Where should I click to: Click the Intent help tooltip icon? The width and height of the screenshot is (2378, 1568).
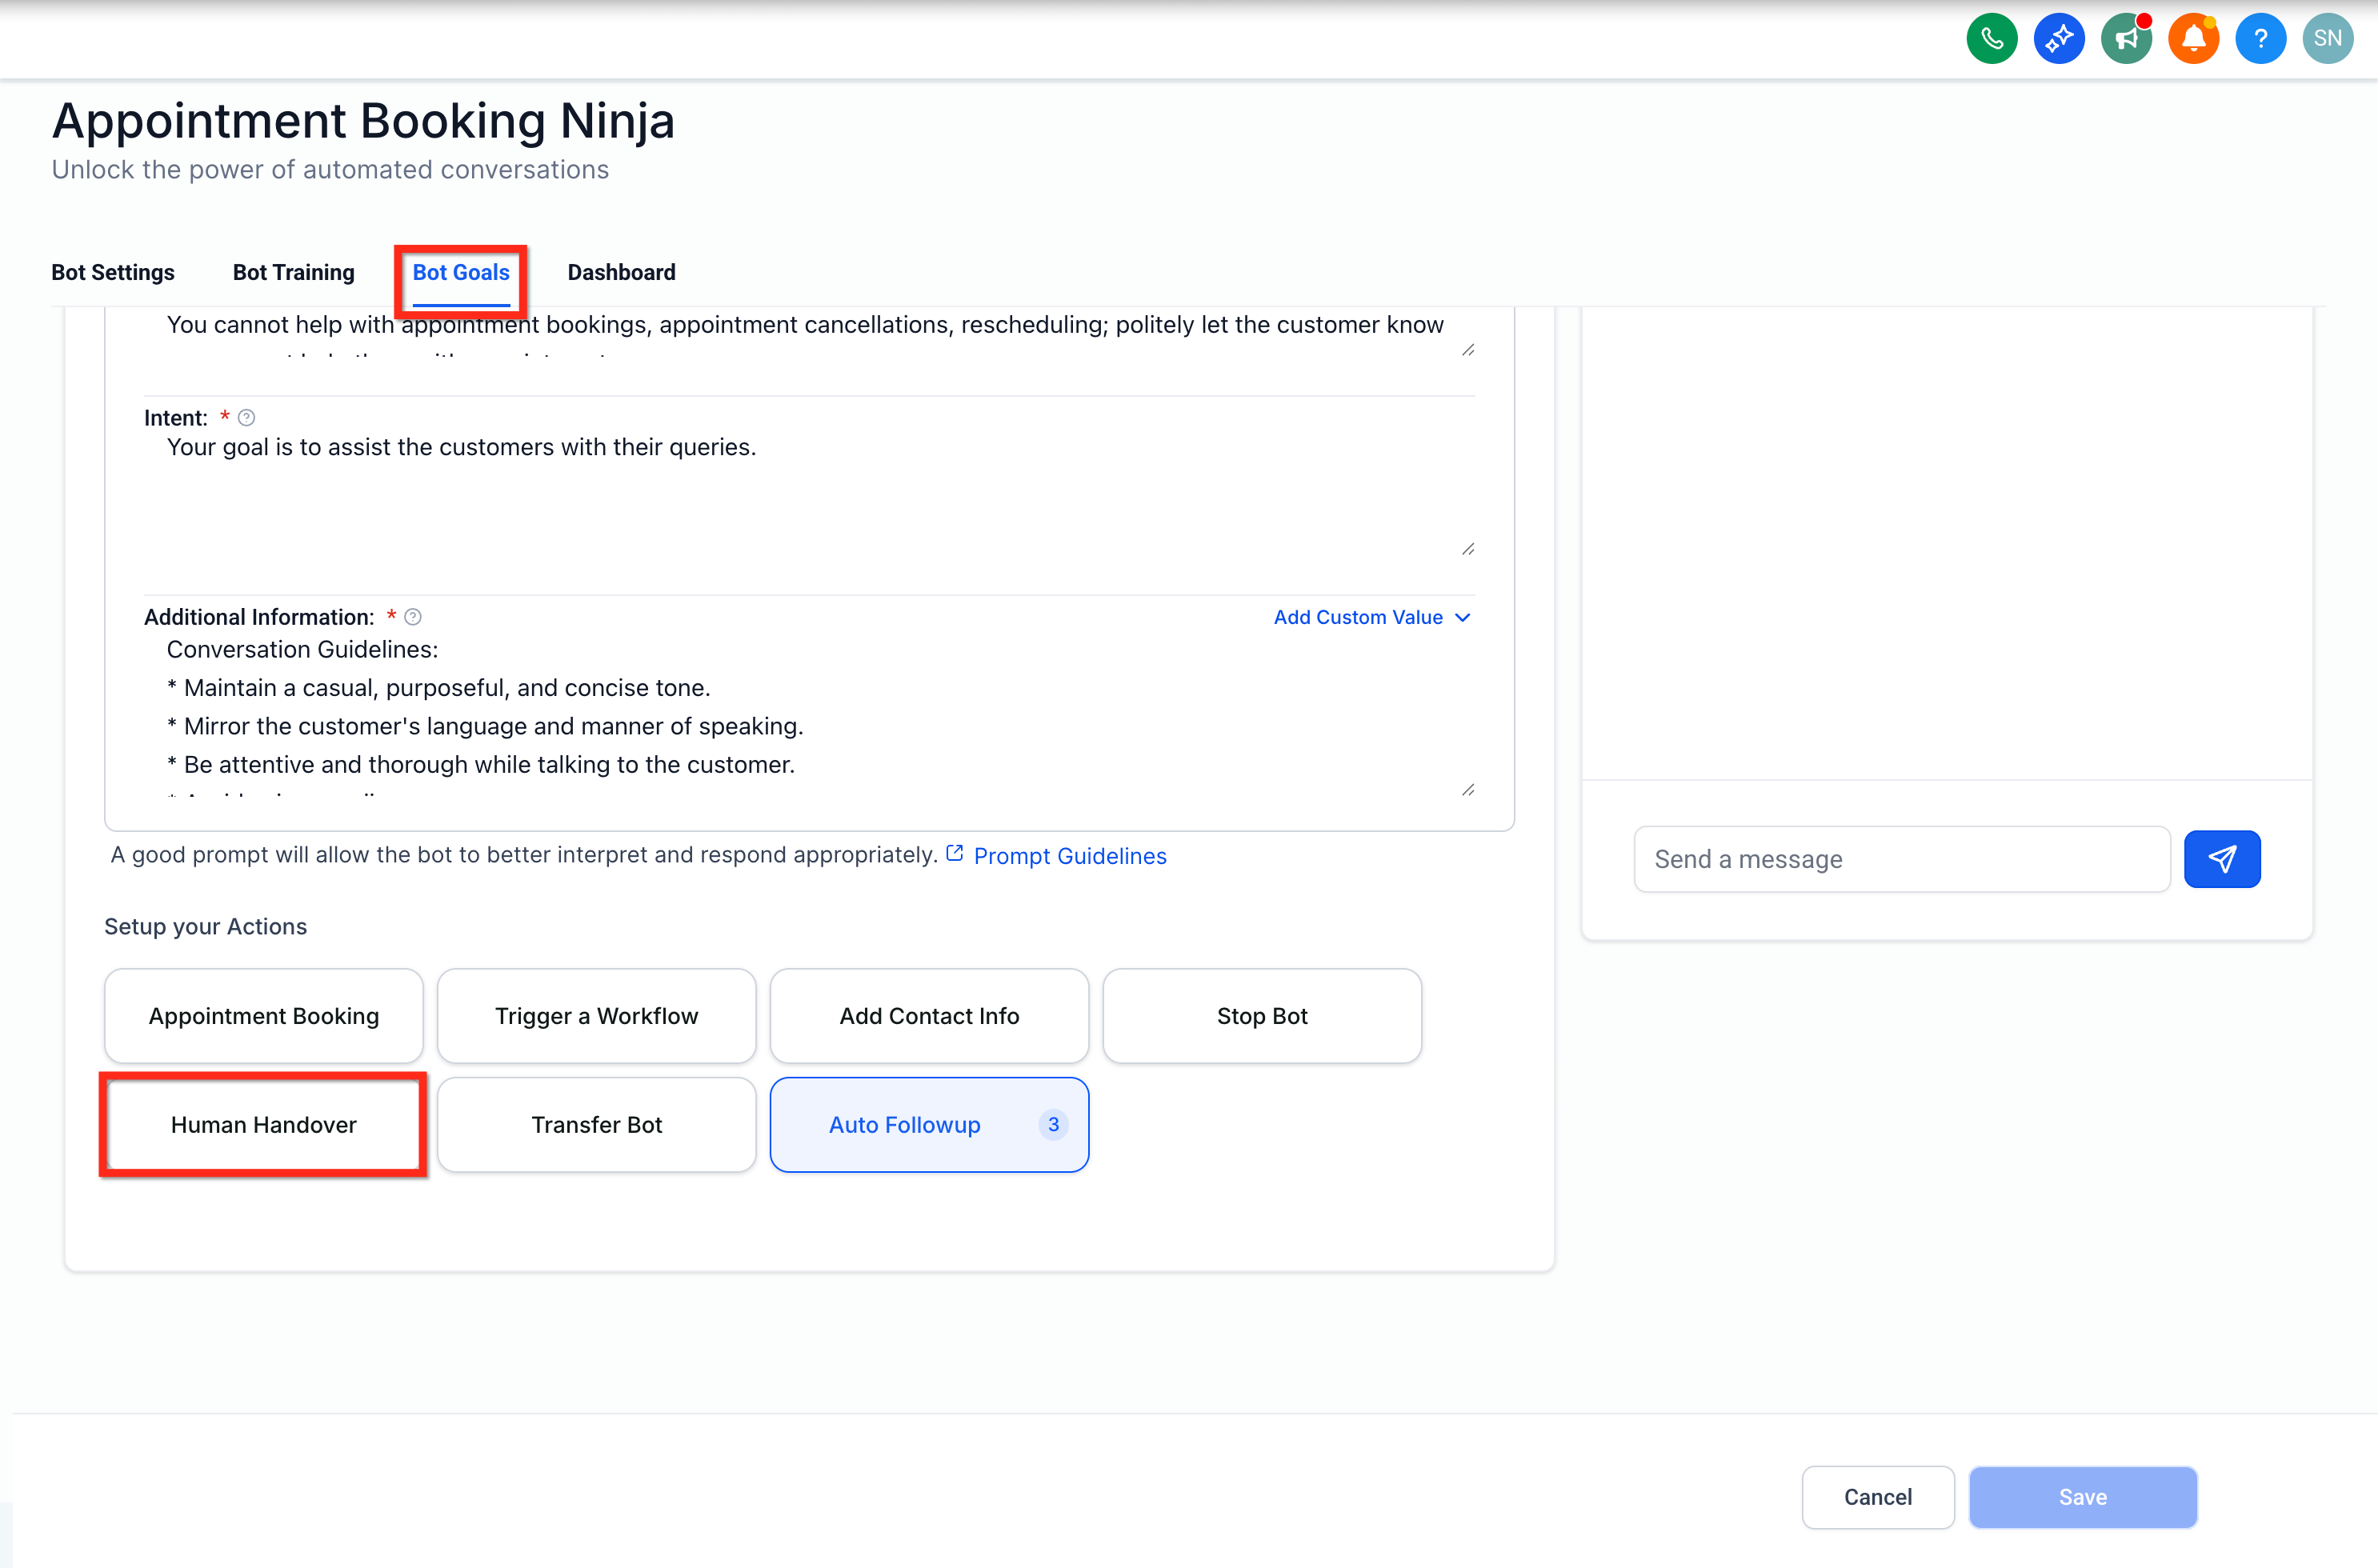click(246, 418)
